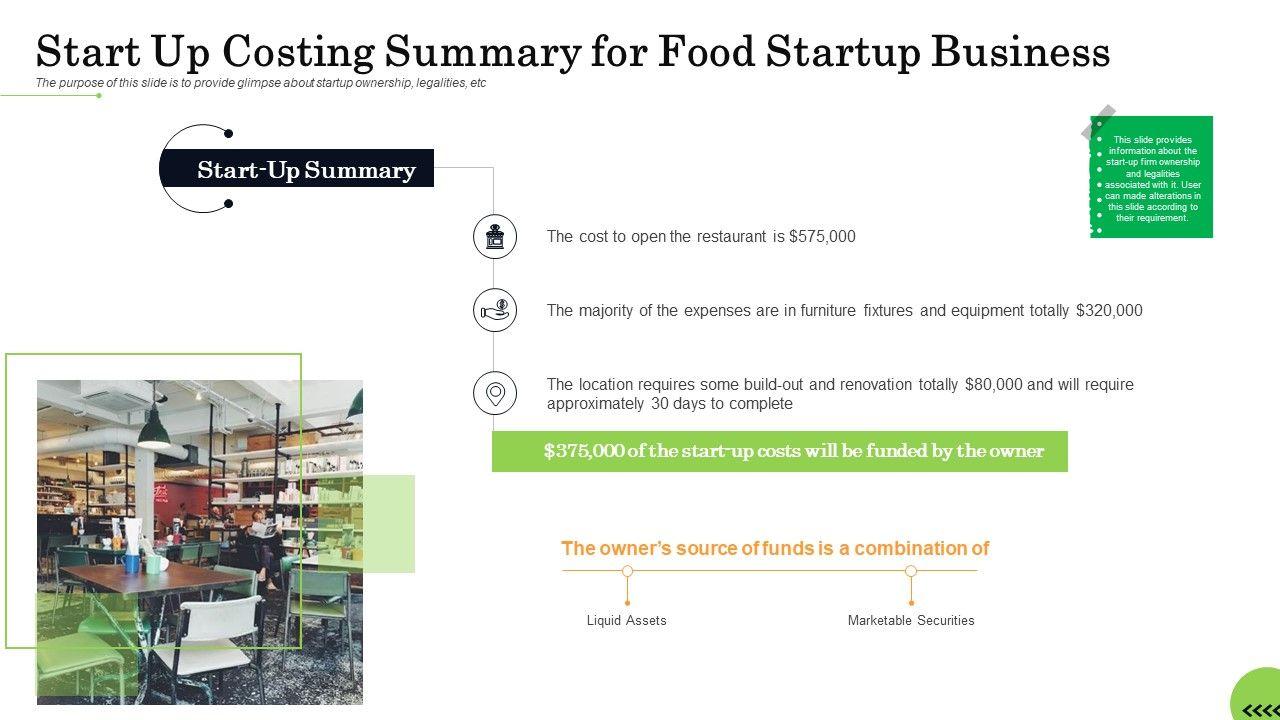
Task: Select the Marketable Securities circle marker
Action: tap(911, 571)
